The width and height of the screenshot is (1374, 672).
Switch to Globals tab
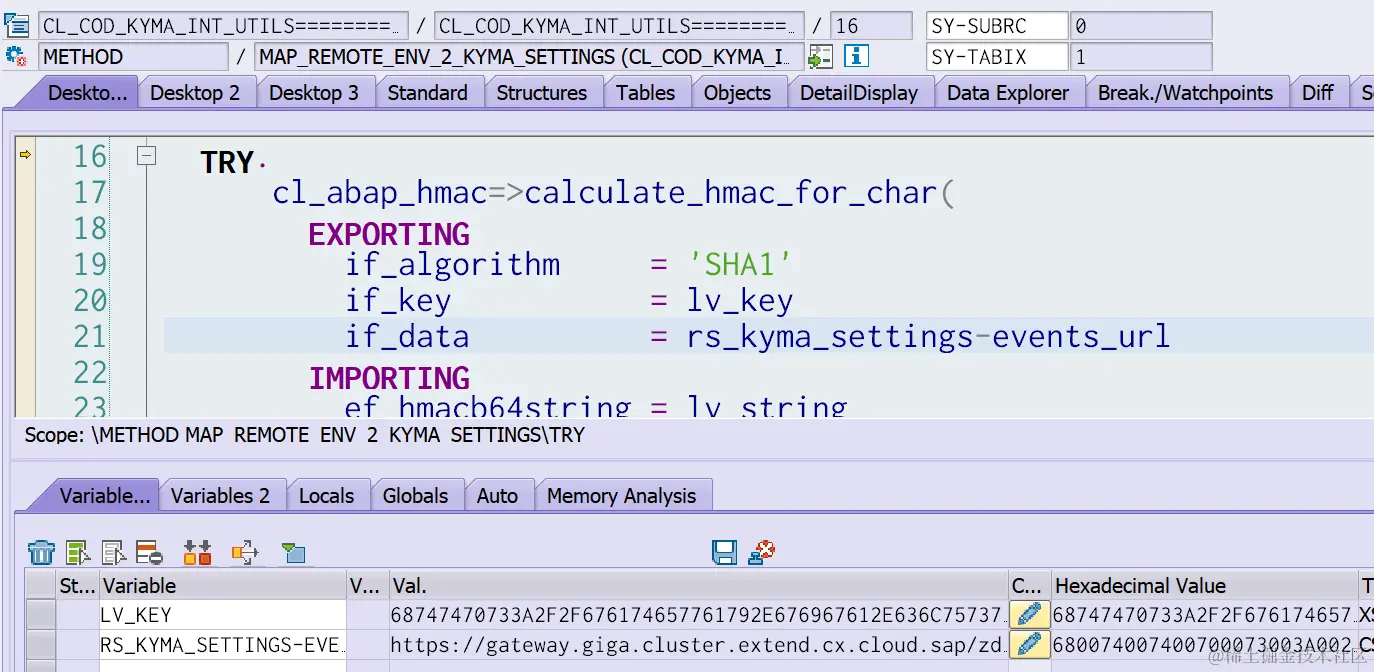pyautogui.click(x=415, y=496)
